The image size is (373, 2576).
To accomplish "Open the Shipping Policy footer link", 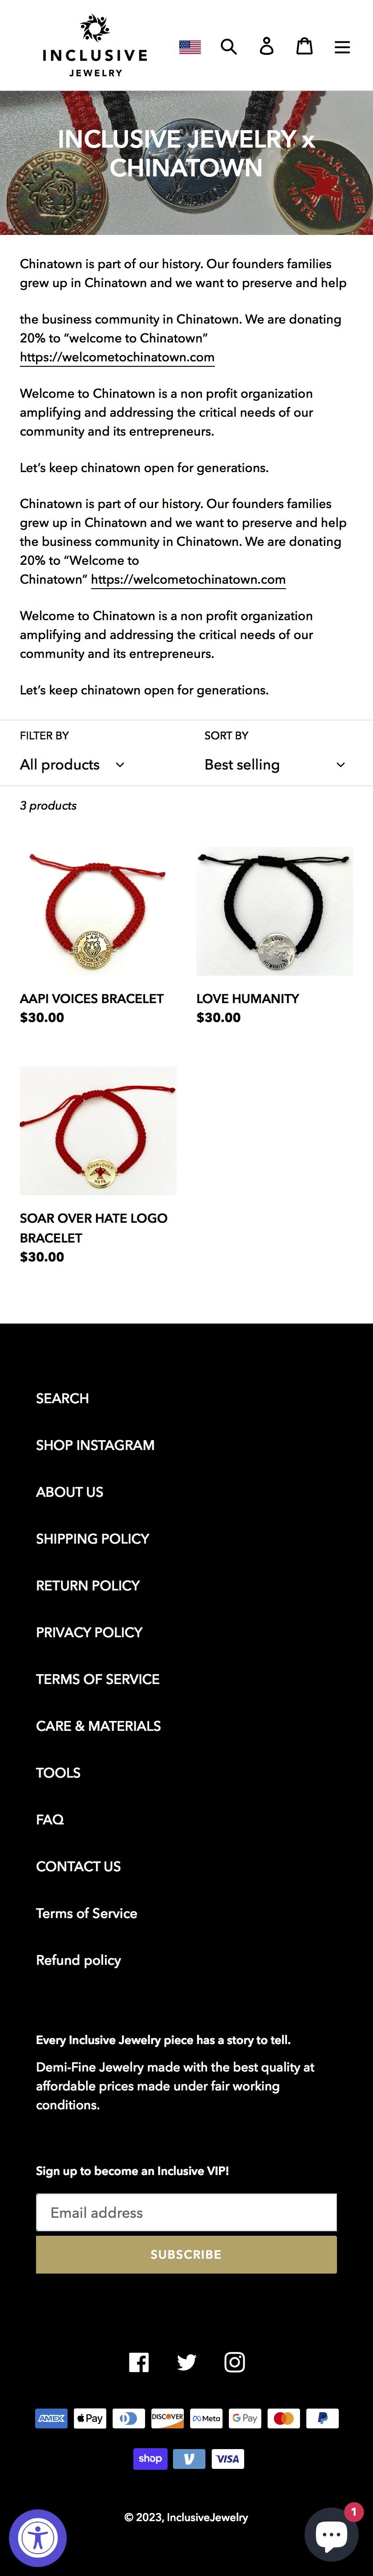I will (x=92, y=1539).
